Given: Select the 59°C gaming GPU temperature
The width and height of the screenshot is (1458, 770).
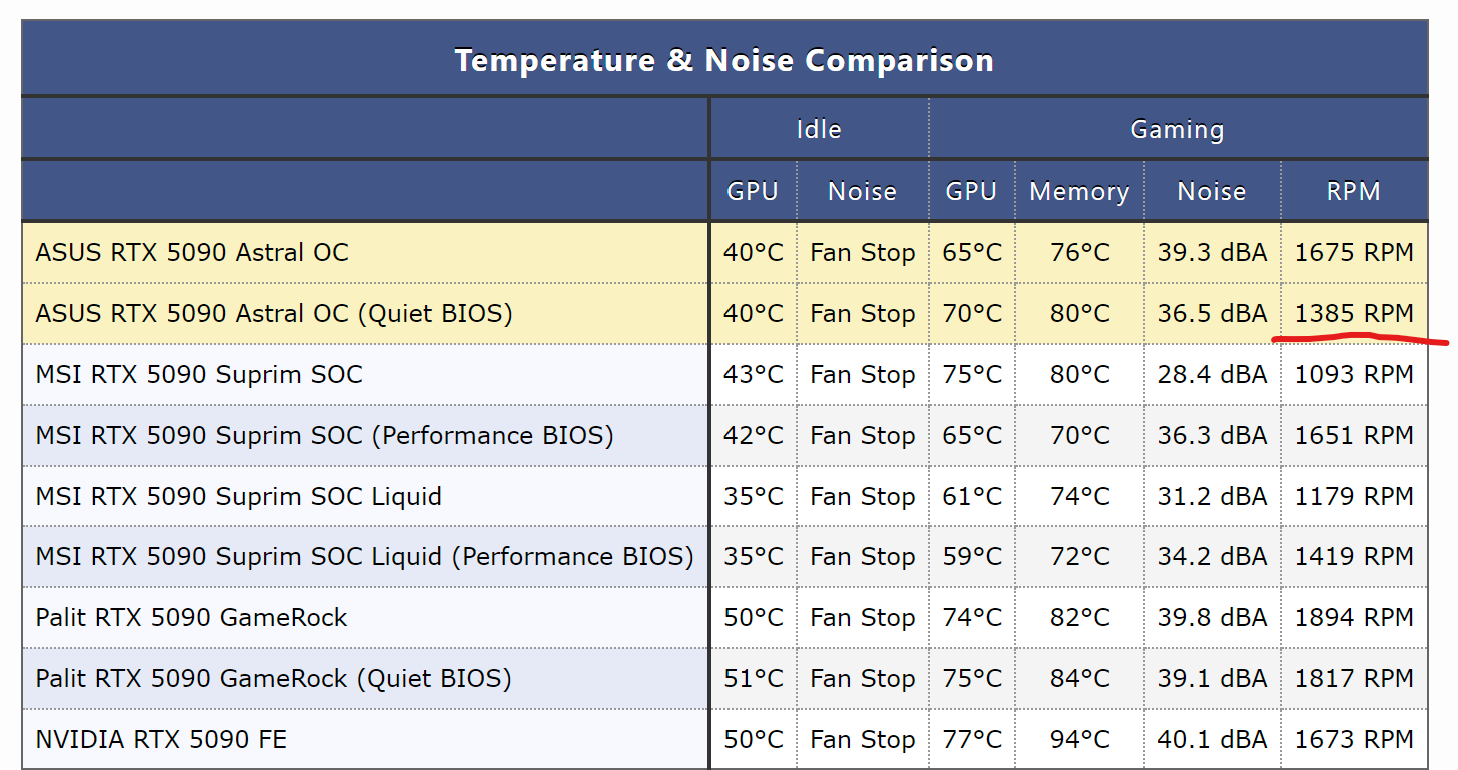Looking at the screenshot, I should (971, 556).
